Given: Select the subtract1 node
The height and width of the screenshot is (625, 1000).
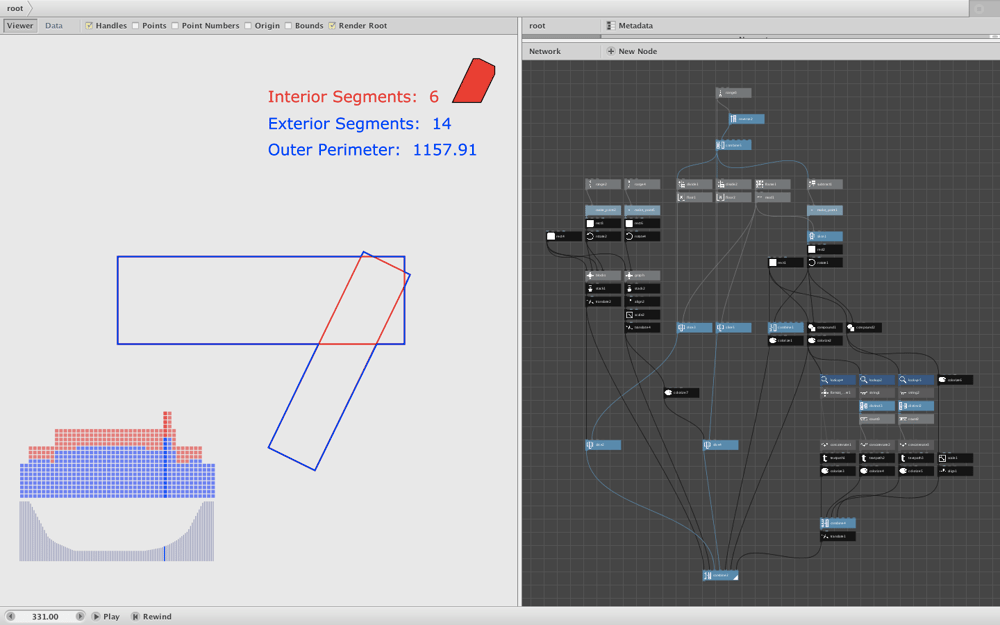Looking at the screenshot, I should pyautogui.click(x=825, y=184).
